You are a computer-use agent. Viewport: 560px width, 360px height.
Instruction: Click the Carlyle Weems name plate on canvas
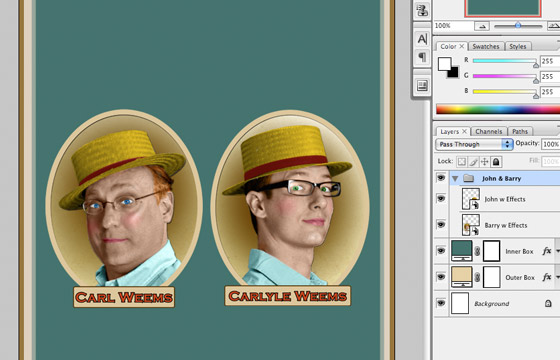[x=288, y=296]
